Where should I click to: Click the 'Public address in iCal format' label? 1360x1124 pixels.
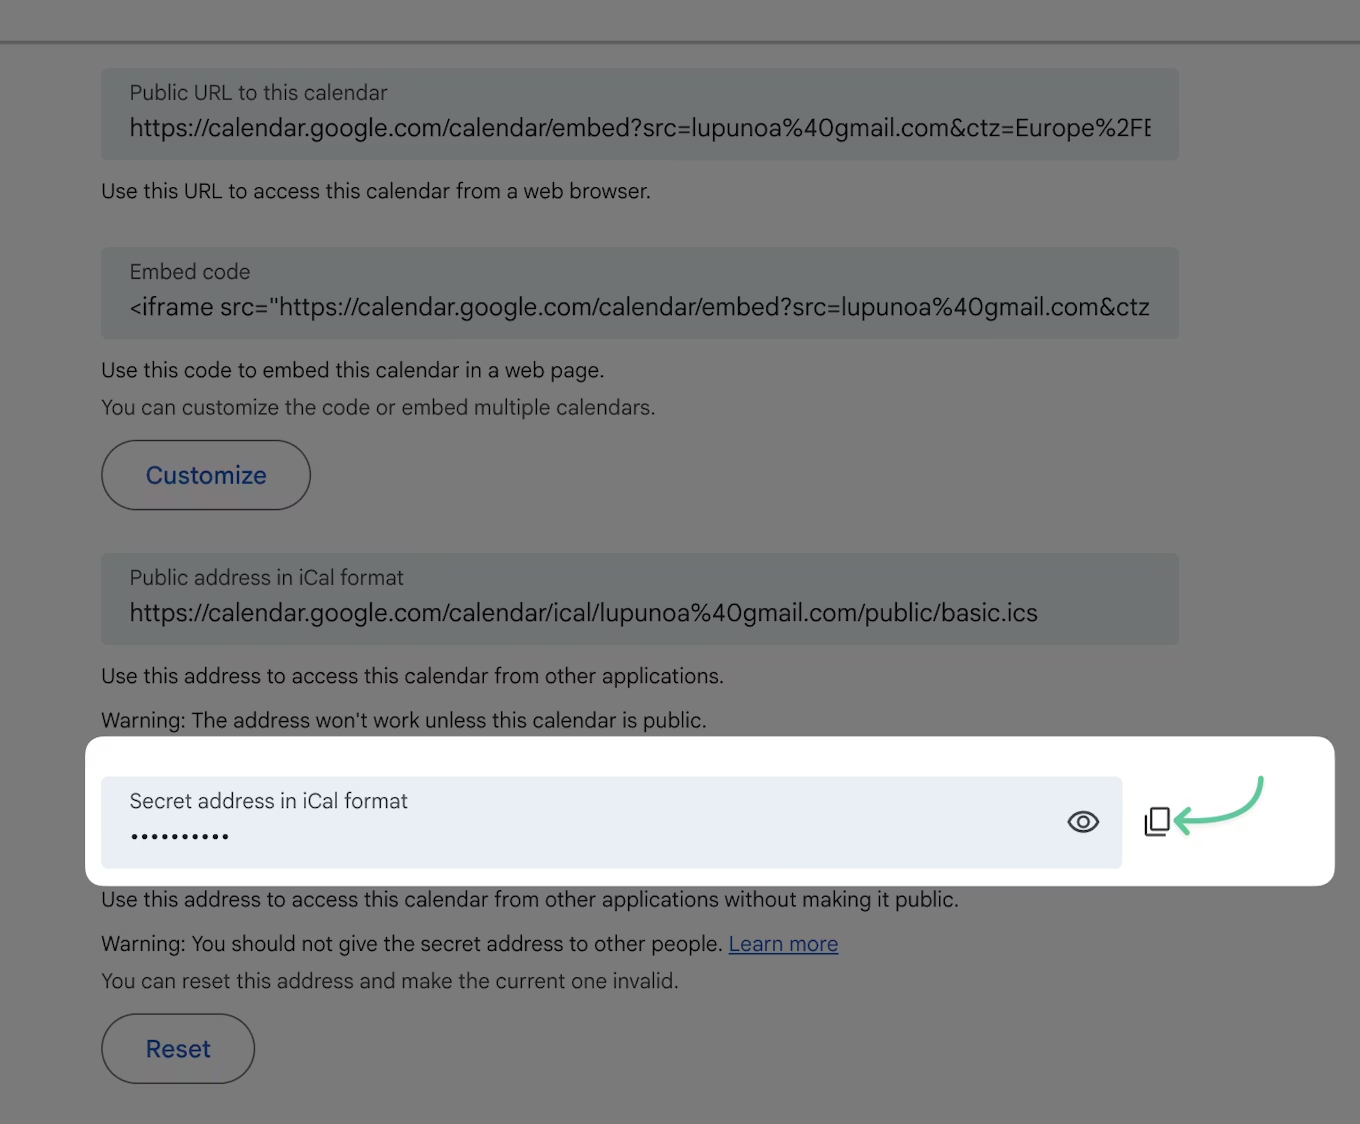click(266, 578)
